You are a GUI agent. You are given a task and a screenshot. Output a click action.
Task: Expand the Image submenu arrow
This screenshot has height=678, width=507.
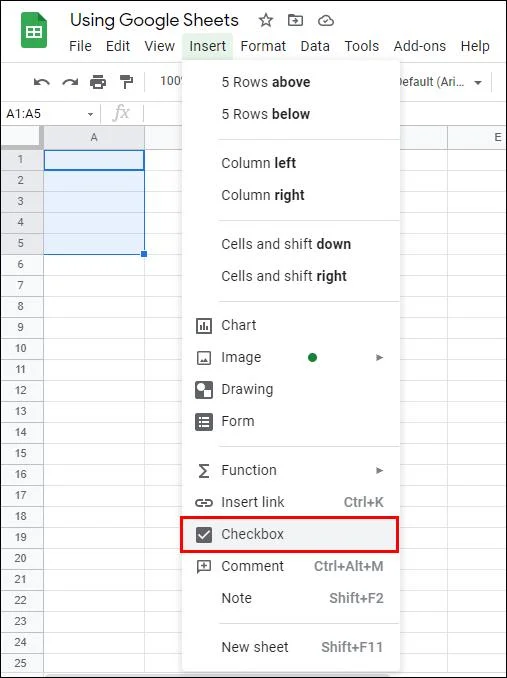(379, 358)
